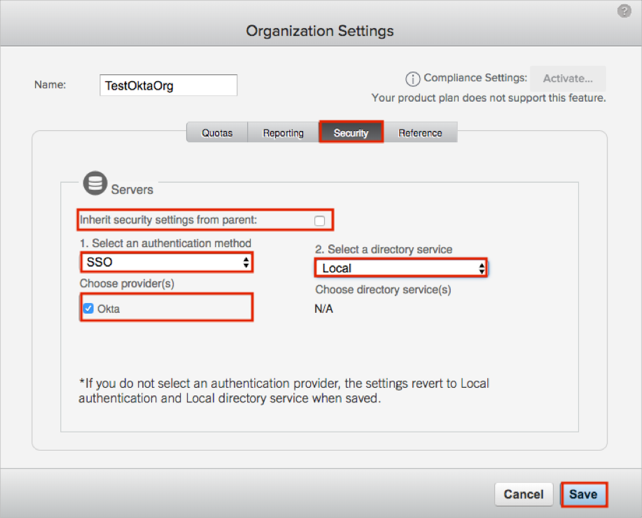Image resolution: width=642 pixels, height=518 pixels.
Task: Click the N/A directory service text
Action: [x=324, y=309]
